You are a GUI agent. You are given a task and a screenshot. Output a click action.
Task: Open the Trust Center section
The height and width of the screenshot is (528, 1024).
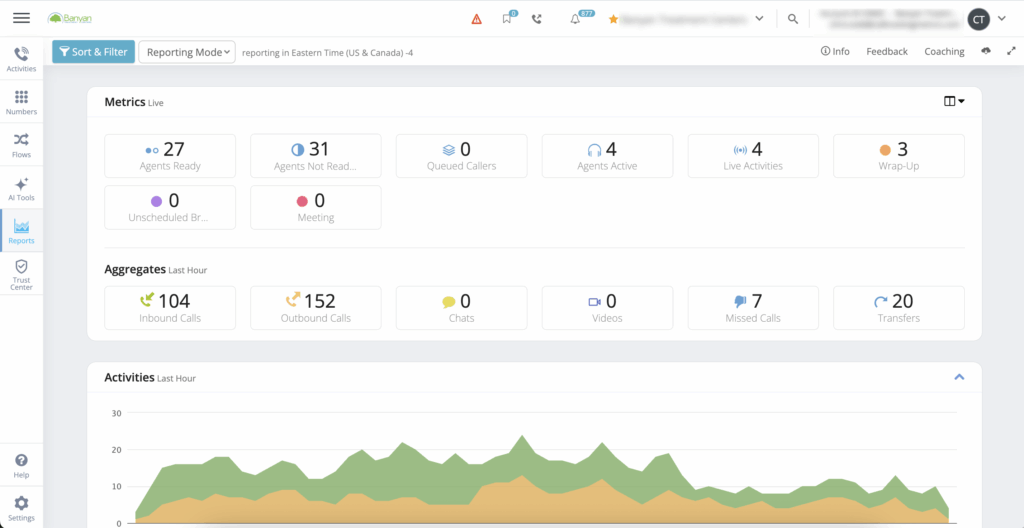coord(21,275)
